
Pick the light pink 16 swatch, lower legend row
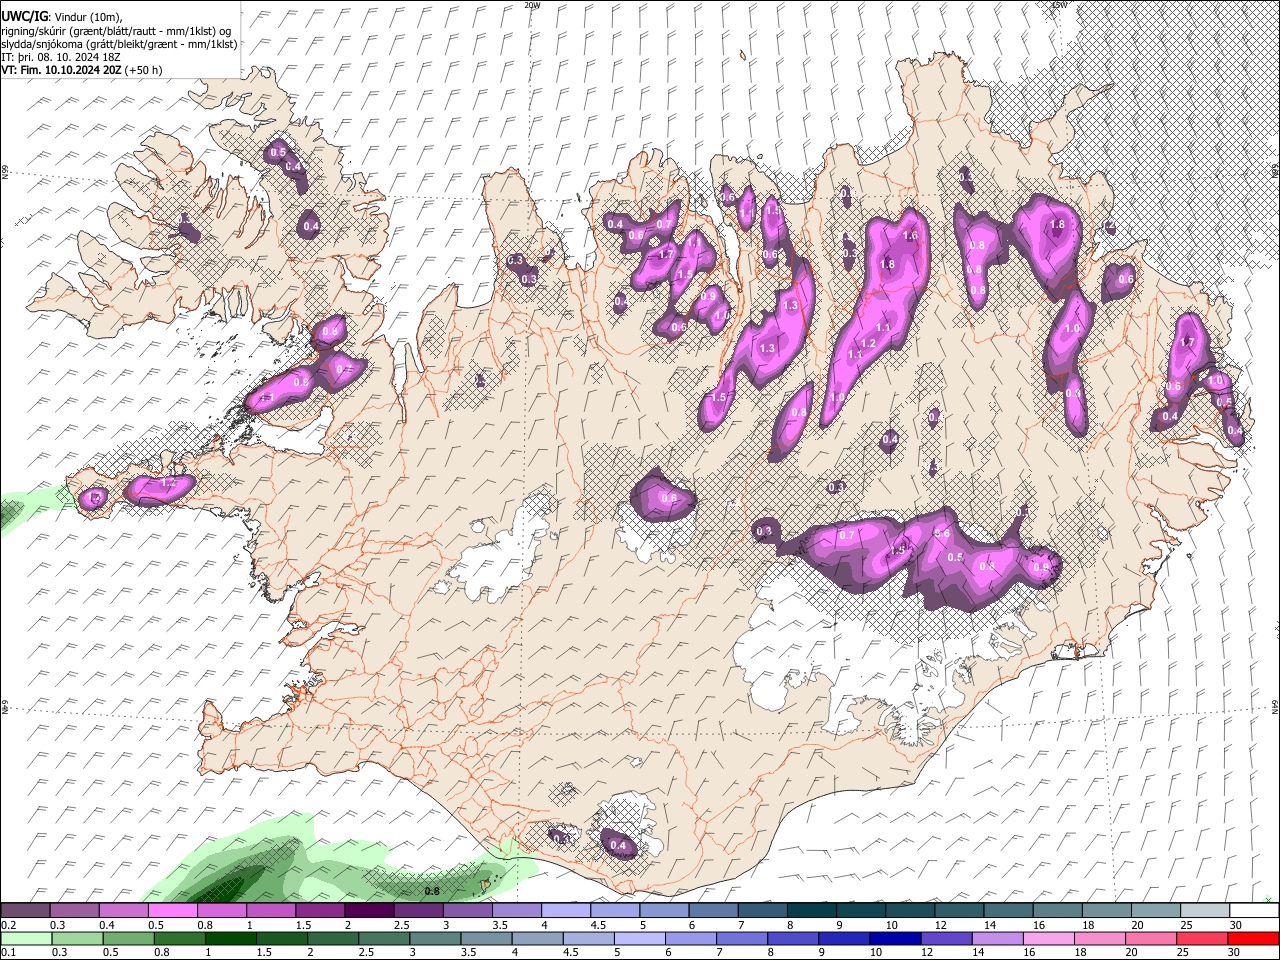[1048, 939]
